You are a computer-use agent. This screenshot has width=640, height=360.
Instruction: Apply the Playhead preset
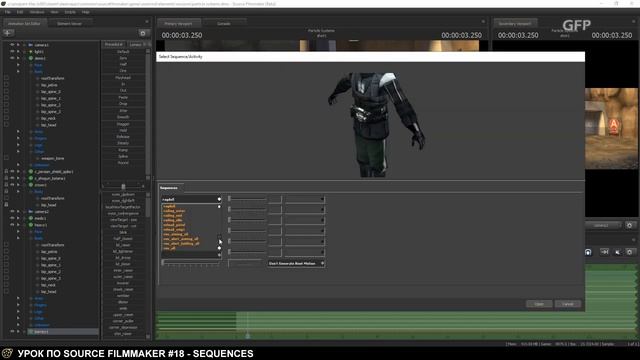123,78
